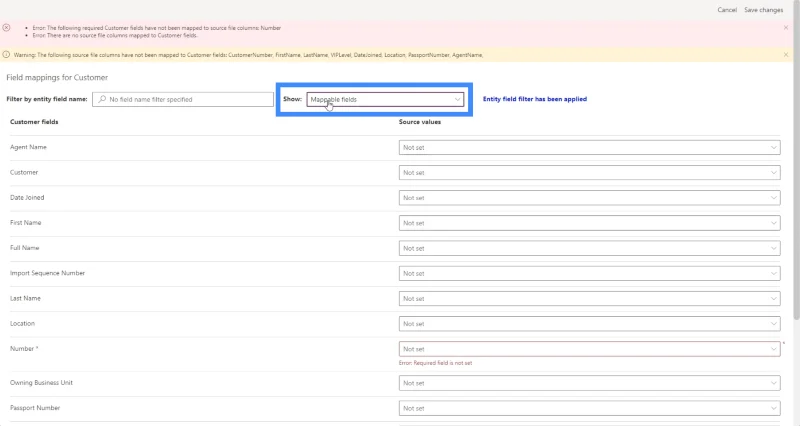Click the 'Customer fields' column header

34,122
